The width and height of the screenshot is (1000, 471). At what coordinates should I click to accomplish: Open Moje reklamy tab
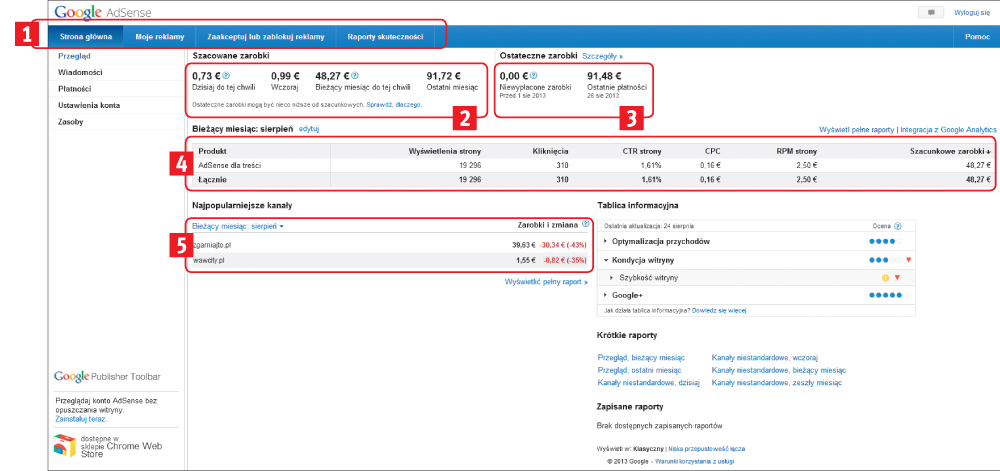tap(160, 37)
